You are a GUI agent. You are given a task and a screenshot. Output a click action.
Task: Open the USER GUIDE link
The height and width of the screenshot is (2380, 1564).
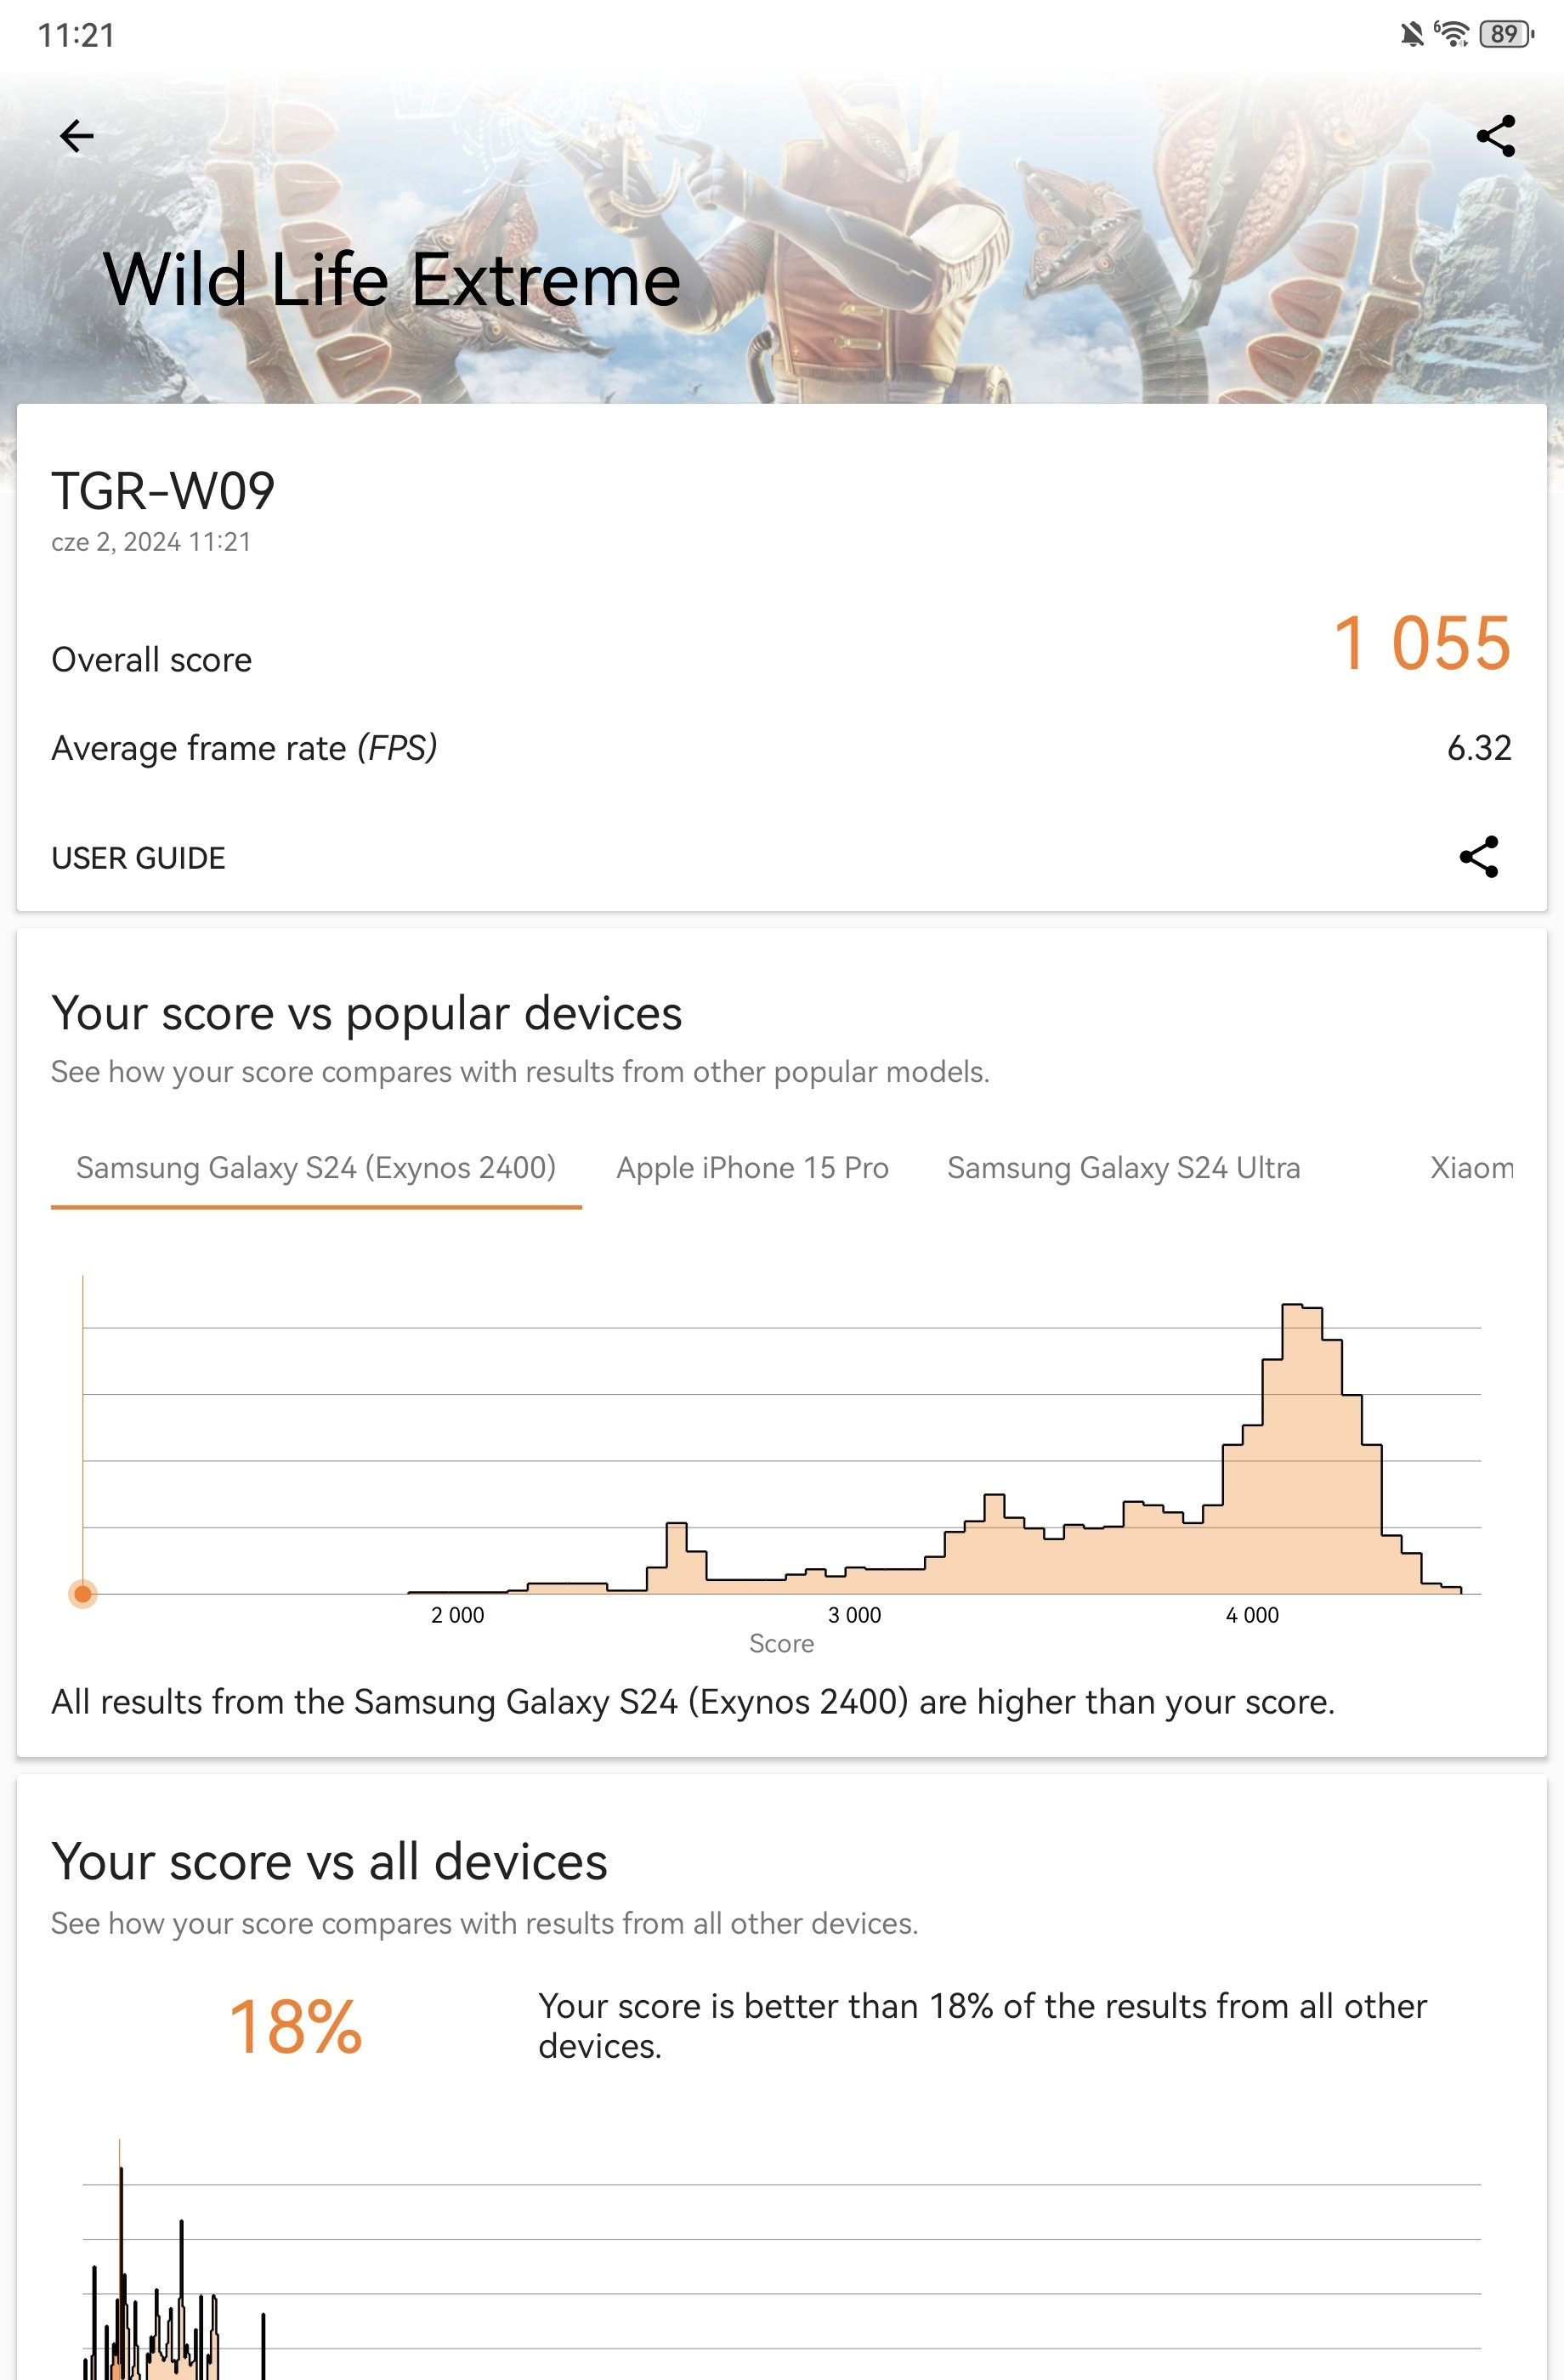click(x=138, y=858)
